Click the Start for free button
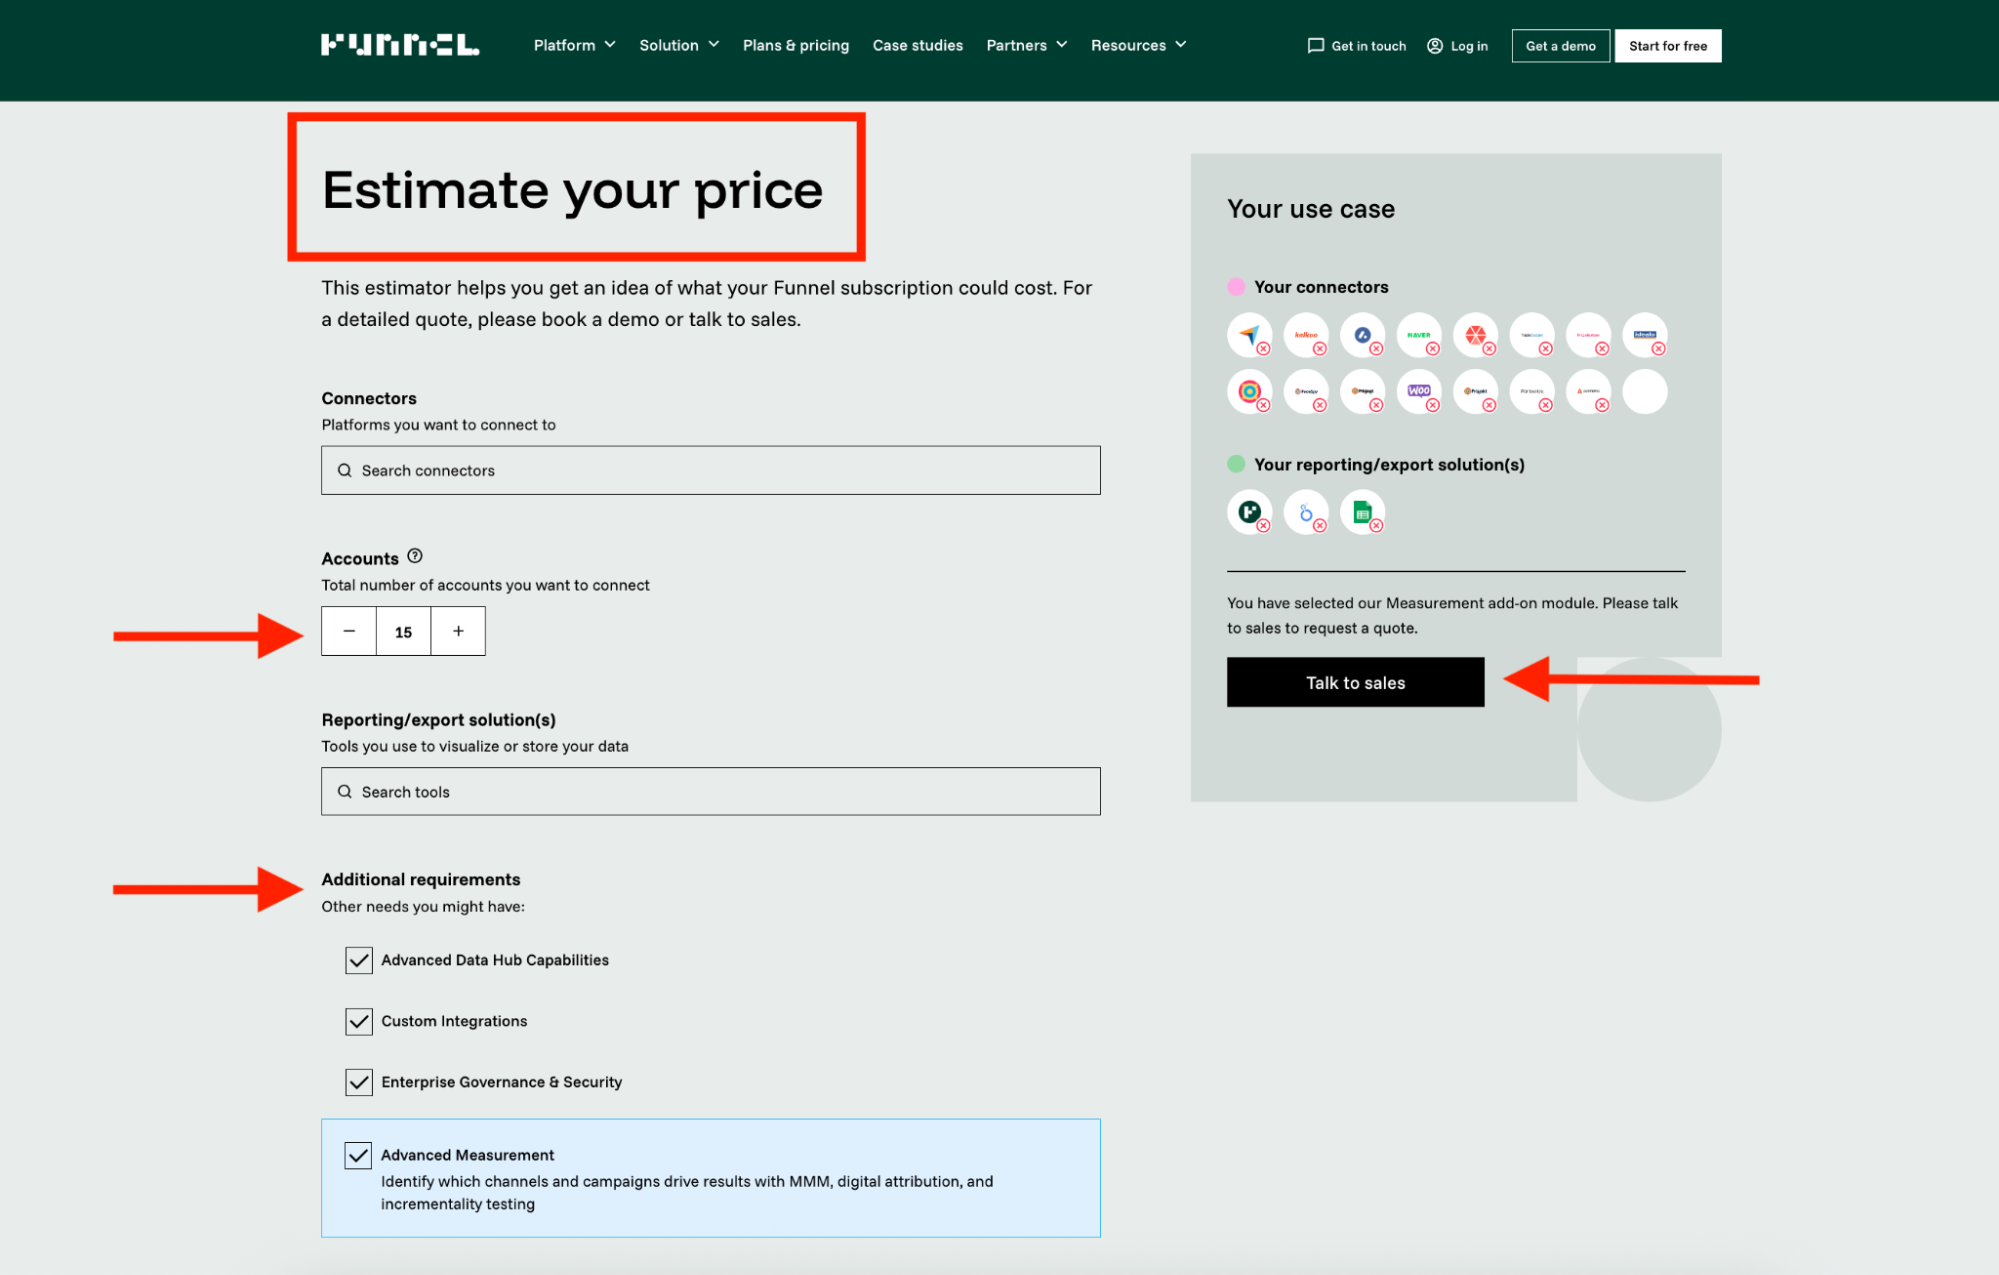This screenshot has width=1999, height=1275. coord(1667,45)
